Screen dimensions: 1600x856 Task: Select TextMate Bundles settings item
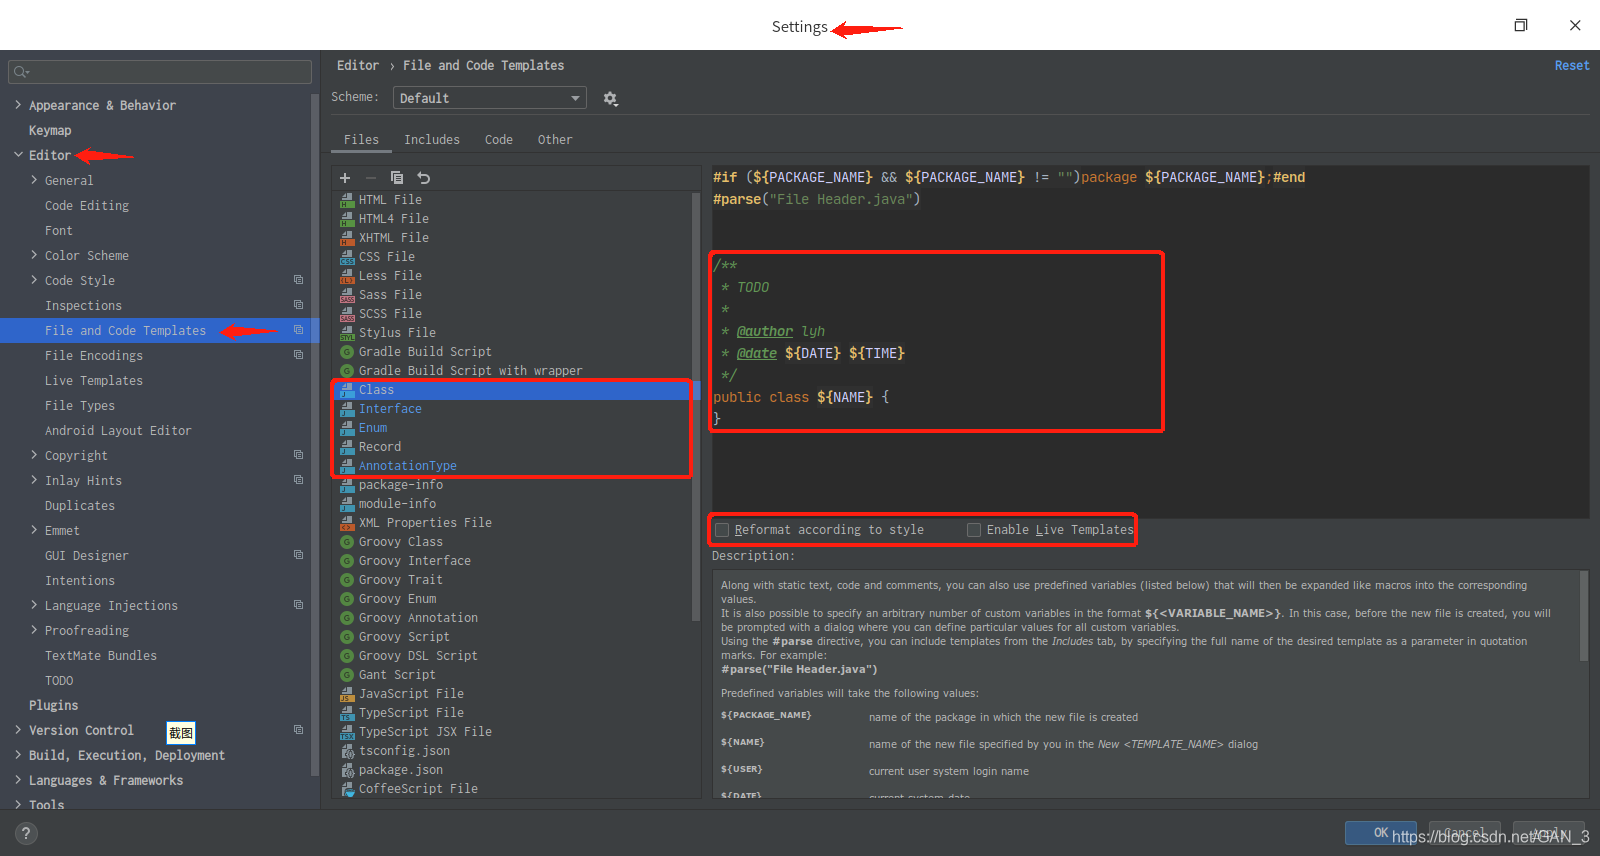pos(101,655)
